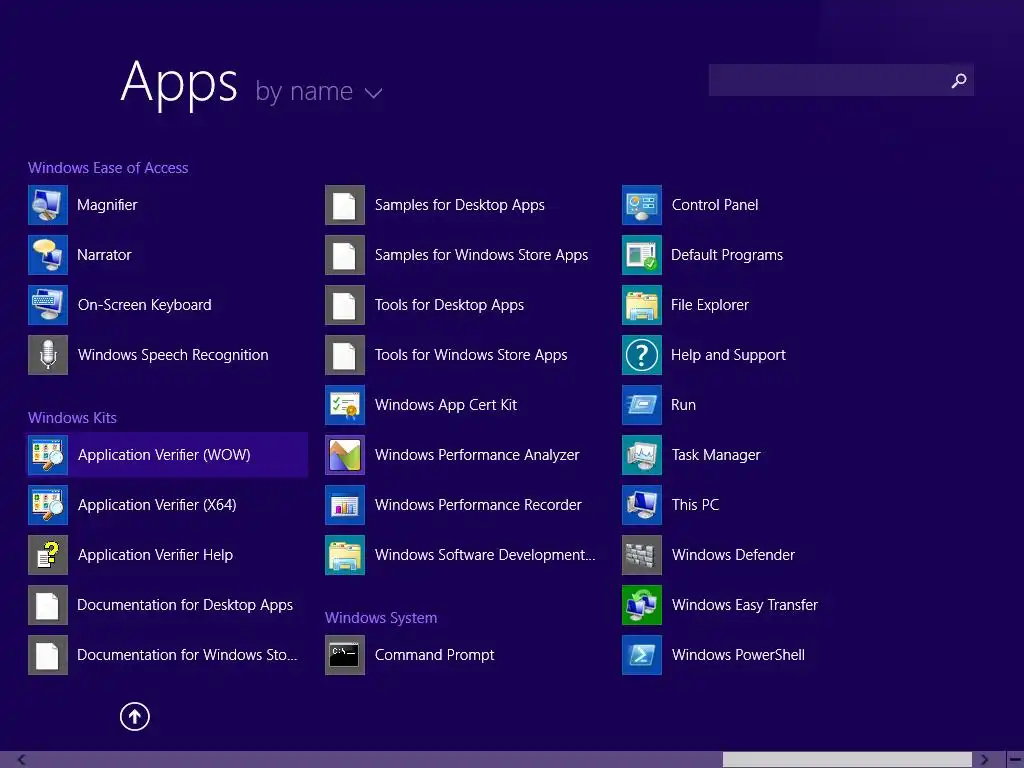
Task: Launch Windows PowerShell icon
Action: tap(642, 655)
